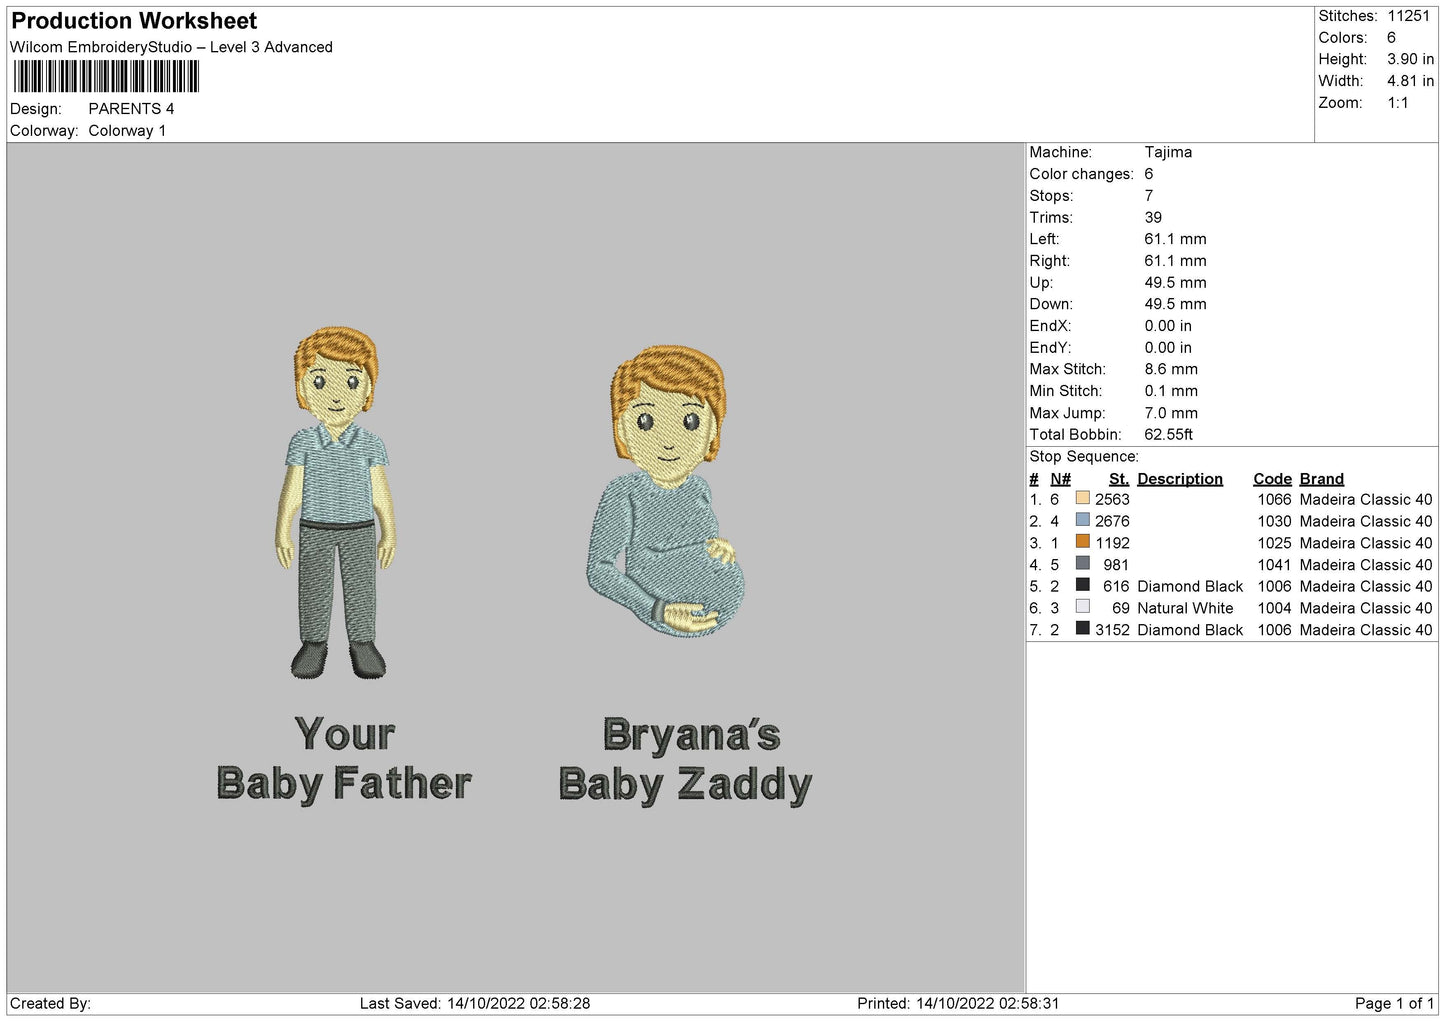Screen dimensions: 1445x1021
Task: Click the 'Bryana's Baby Zaddy' lettering
Action: pos(686,760)
